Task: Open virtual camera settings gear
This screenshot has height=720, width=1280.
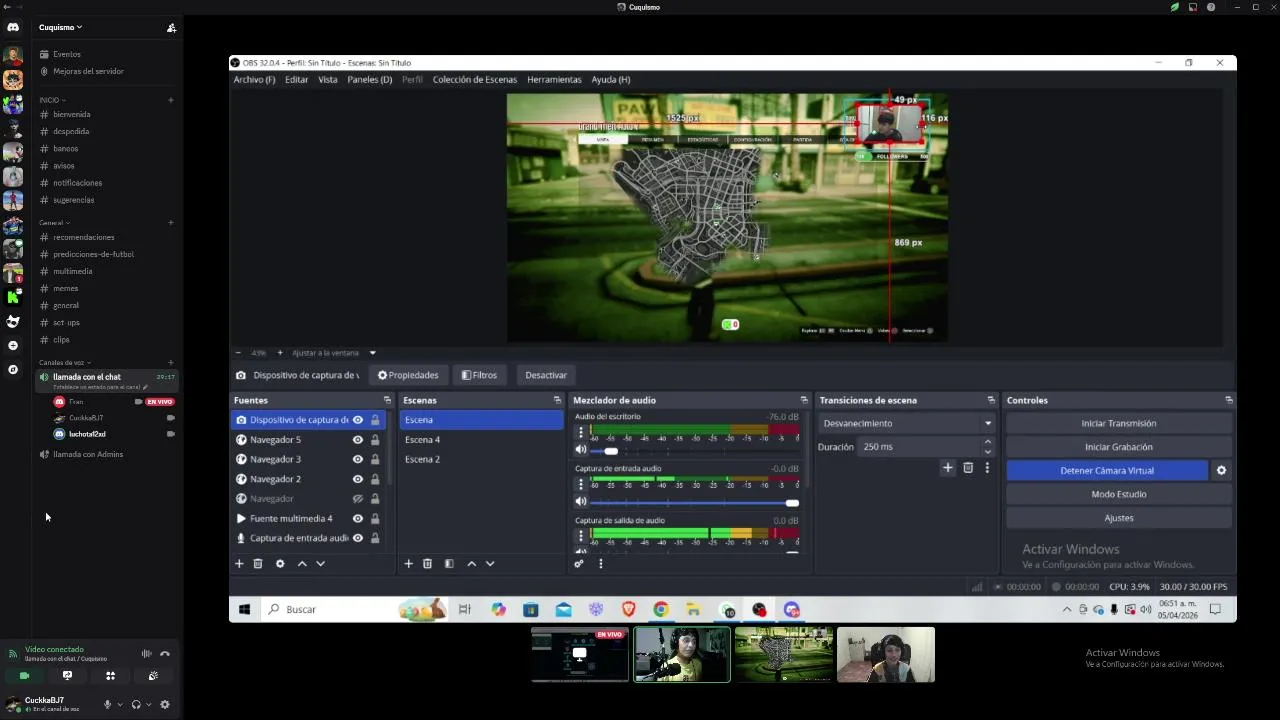Action: pos(1221,470)
